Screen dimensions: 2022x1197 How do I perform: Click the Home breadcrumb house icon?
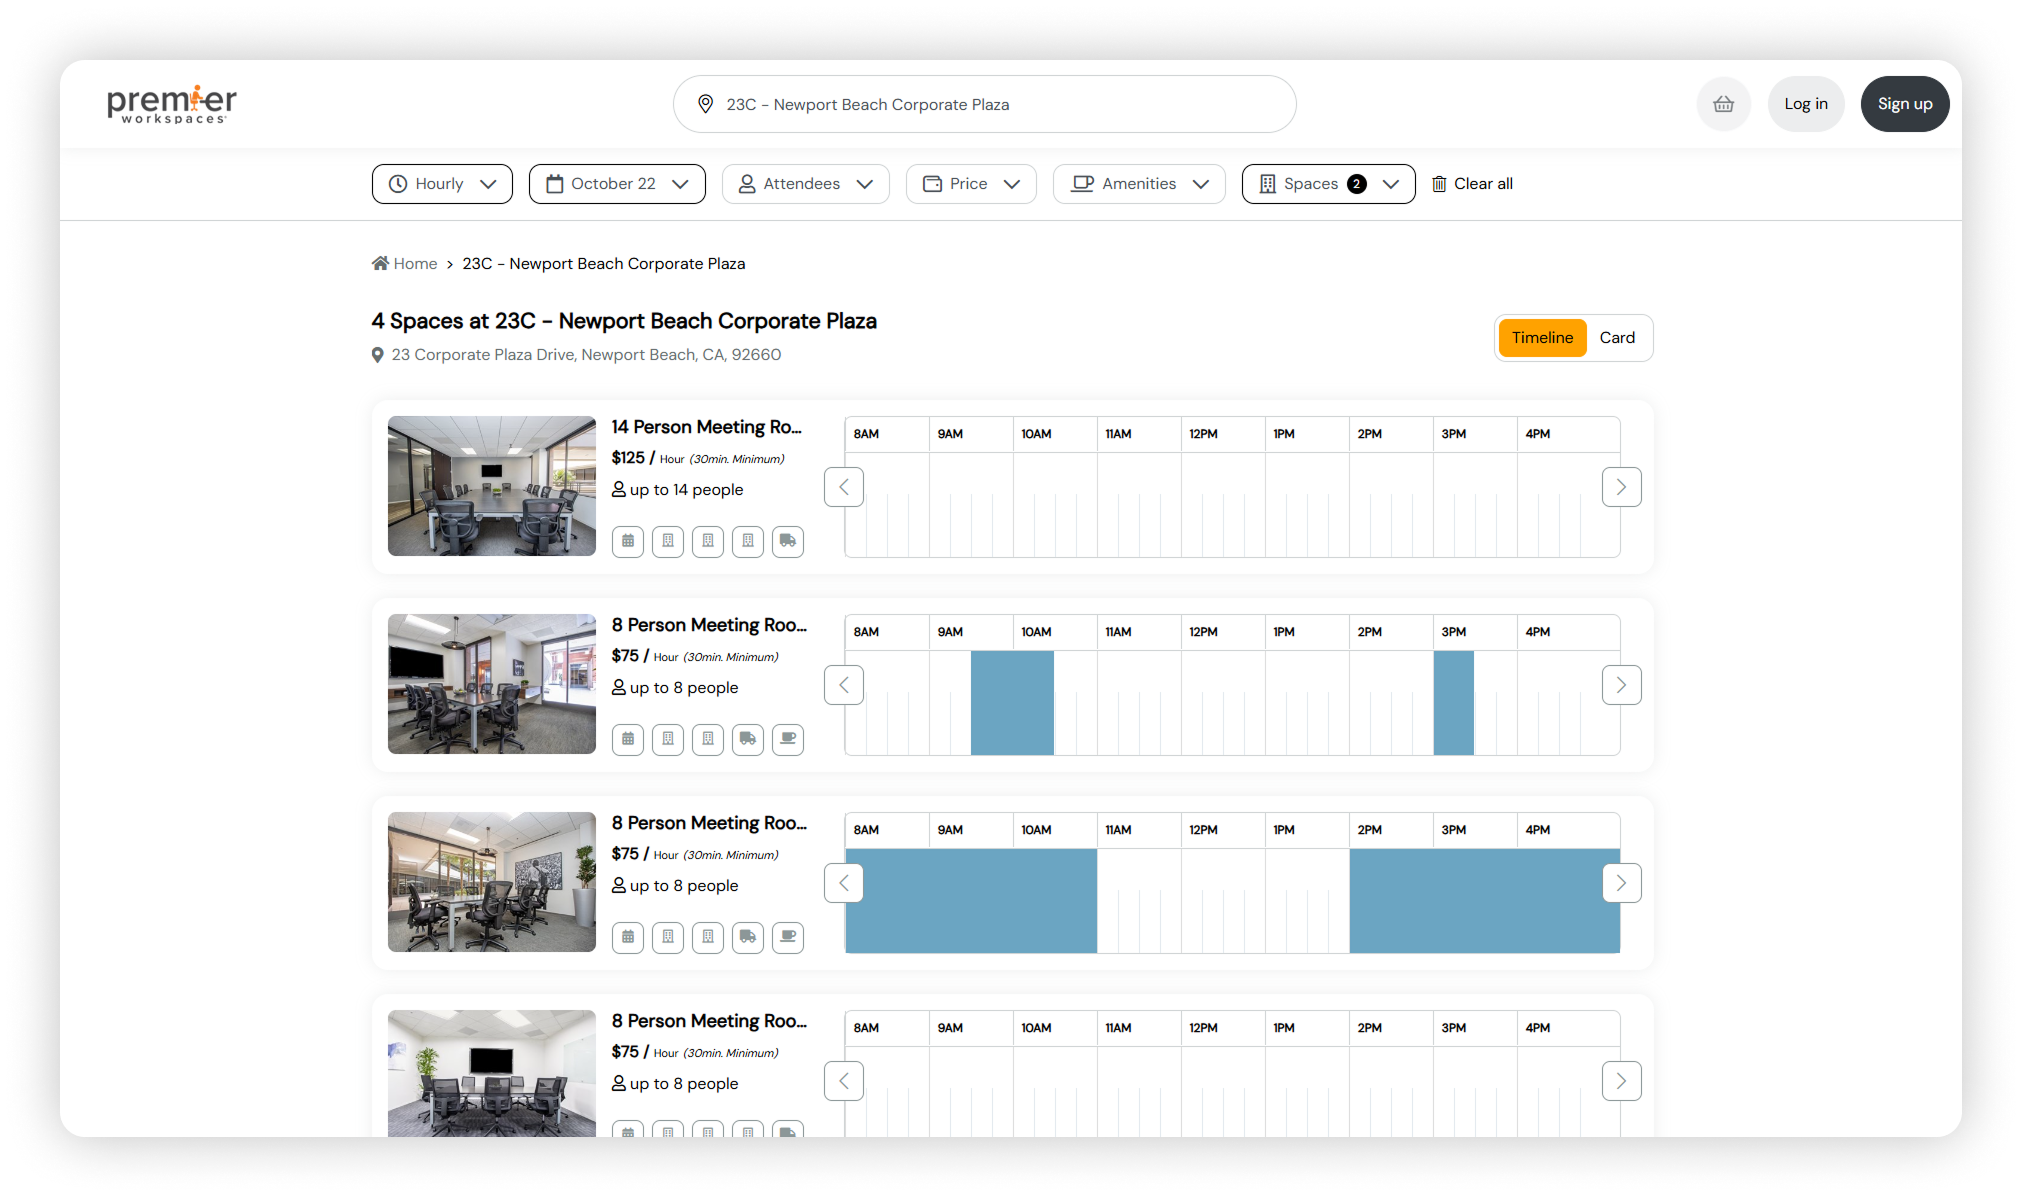pyautogui.click(x=380, y=264)
